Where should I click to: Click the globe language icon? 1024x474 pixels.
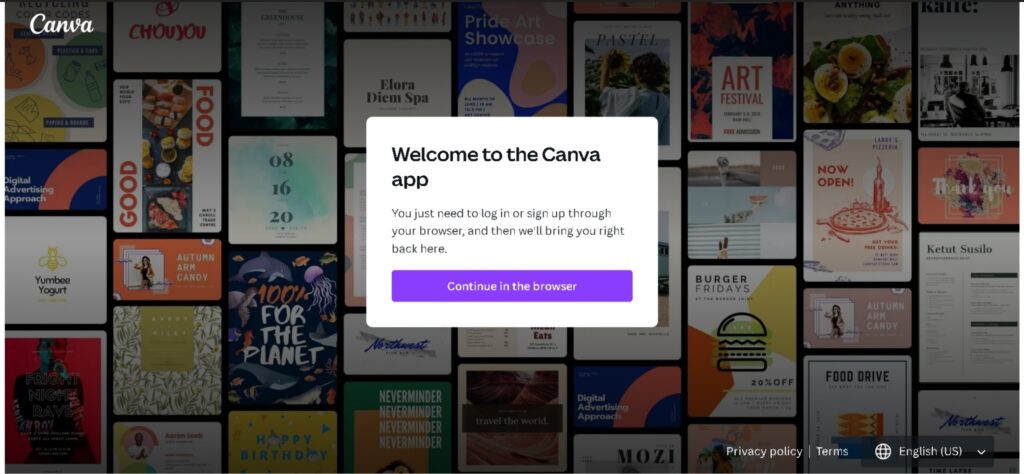point(882,451)
